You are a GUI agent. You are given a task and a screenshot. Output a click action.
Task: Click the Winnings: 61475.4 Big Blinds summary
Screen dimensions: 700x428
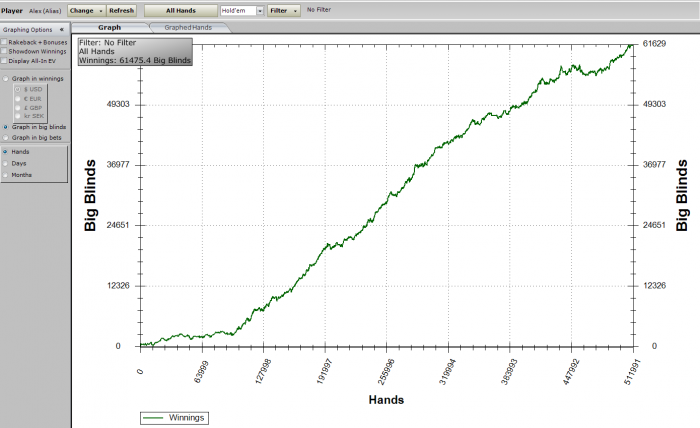pyautogui.click(x=135, y=60)
